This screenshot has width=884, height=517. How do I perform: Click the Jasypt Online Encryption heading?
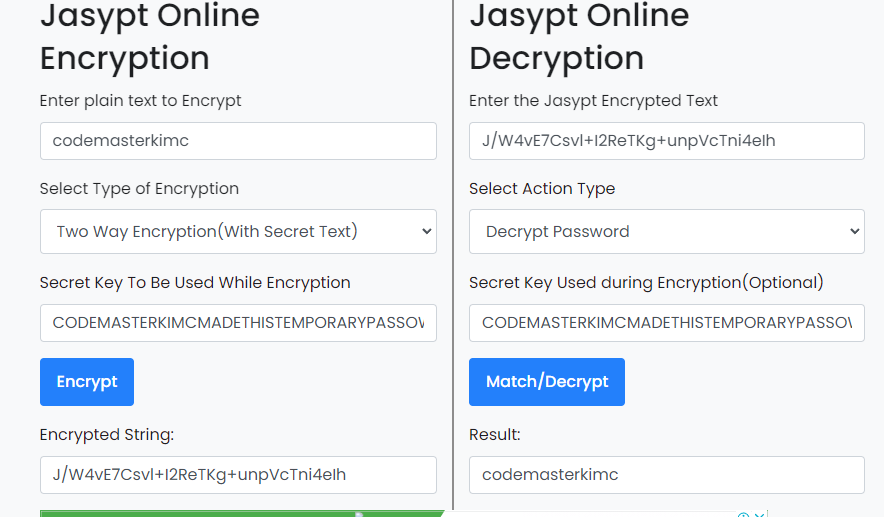[x=150, y=37]
